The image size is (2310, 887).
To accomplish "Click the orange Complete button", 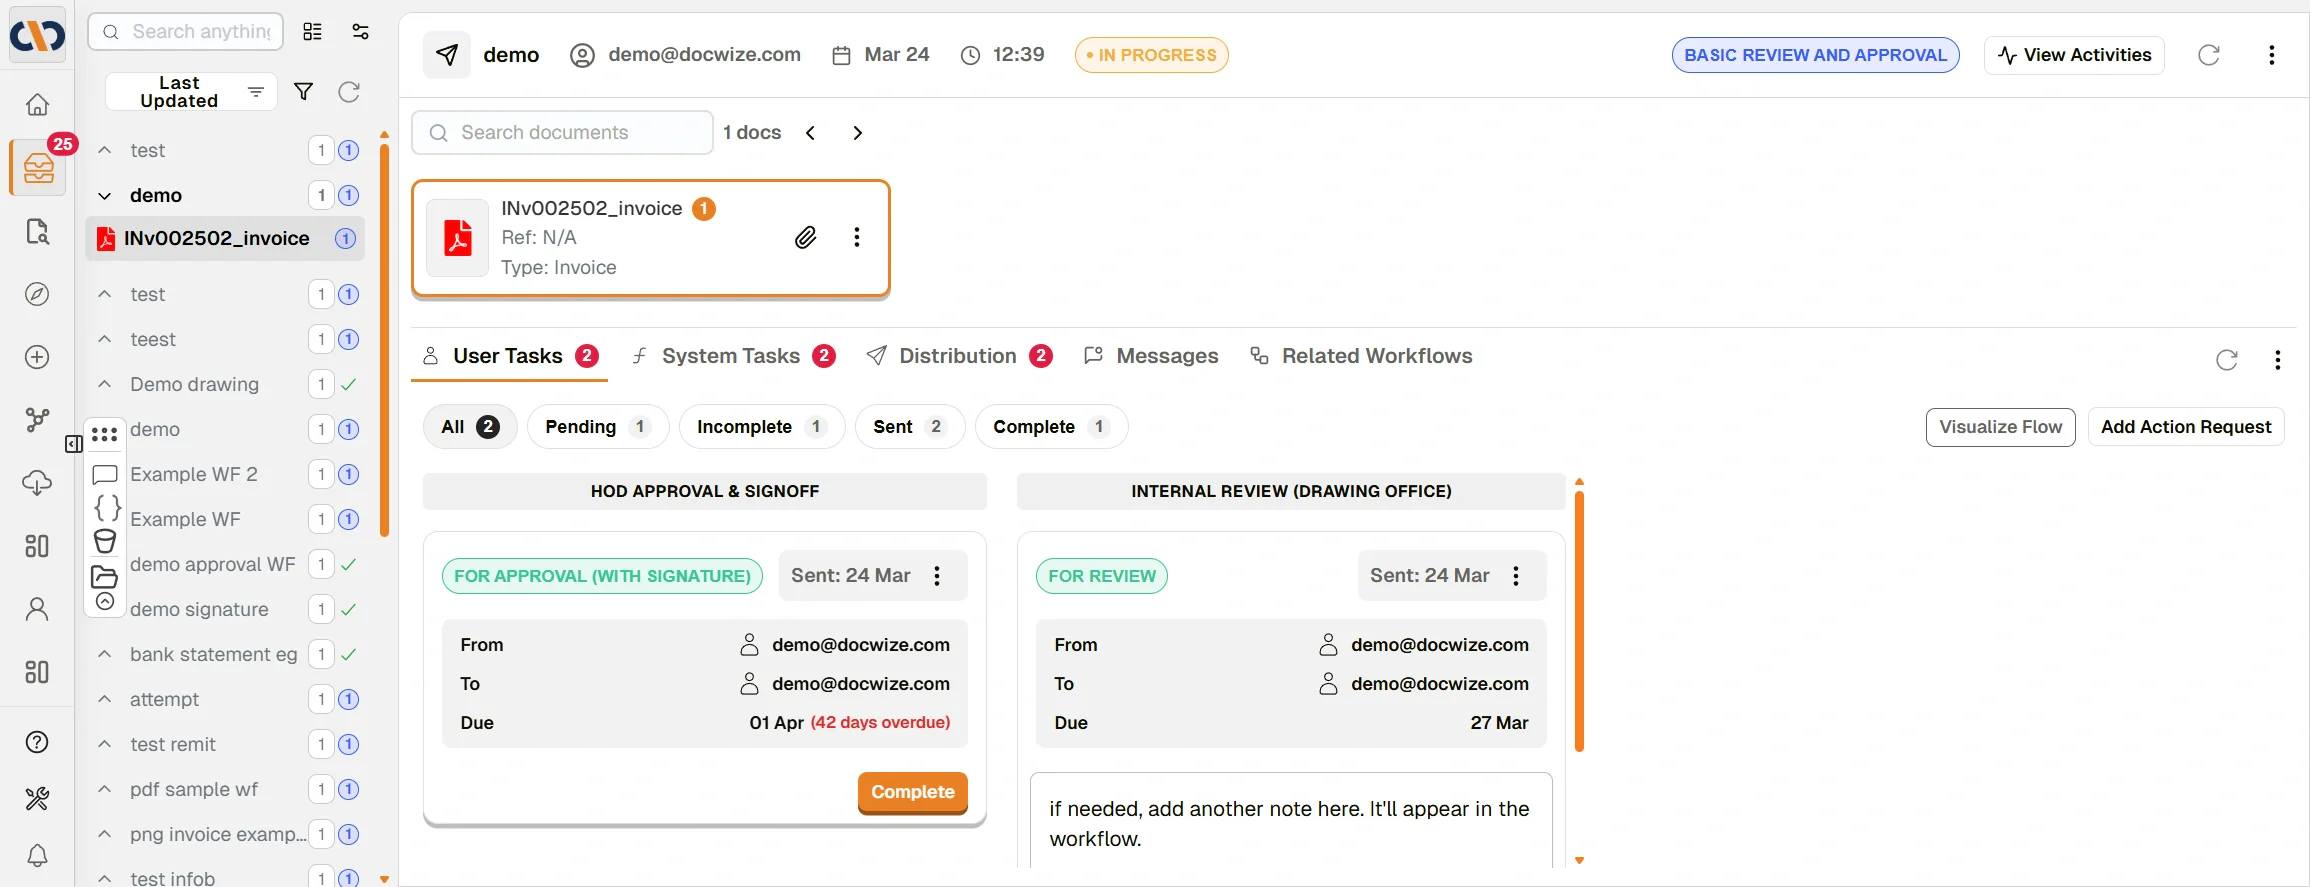I will 913,792.
